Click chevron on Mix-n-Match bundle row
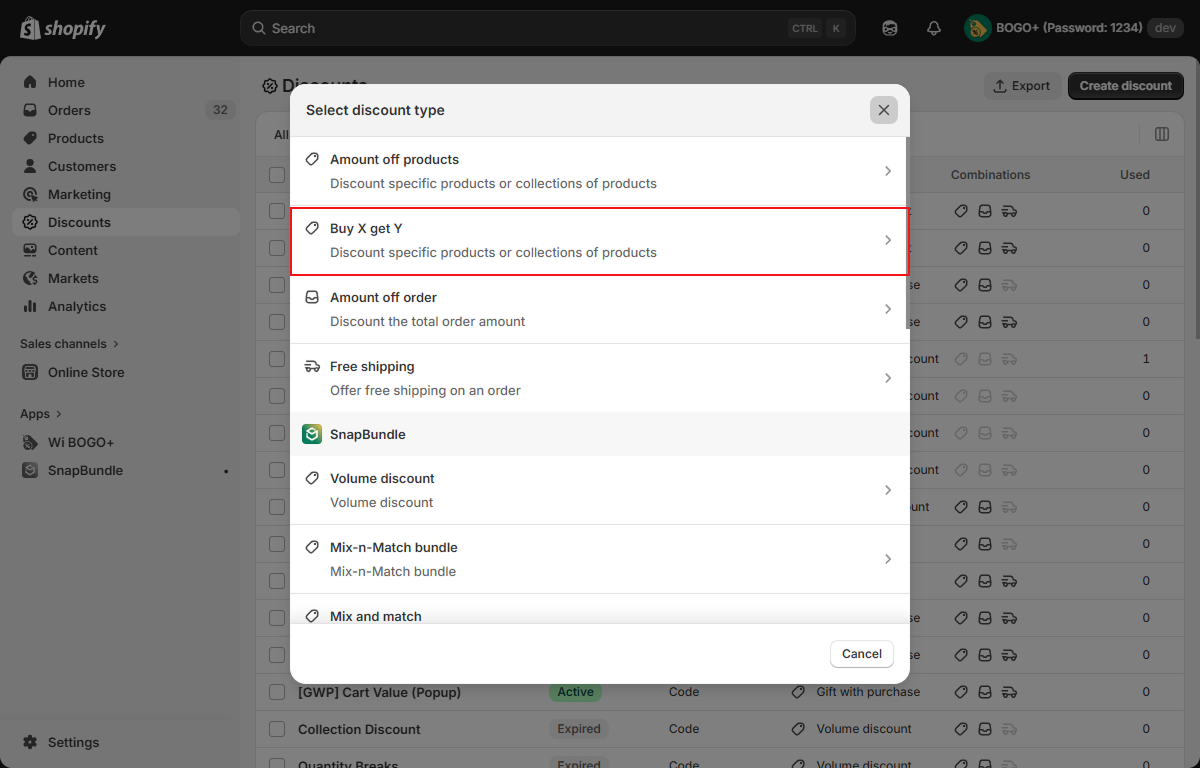 pos(887,559)
